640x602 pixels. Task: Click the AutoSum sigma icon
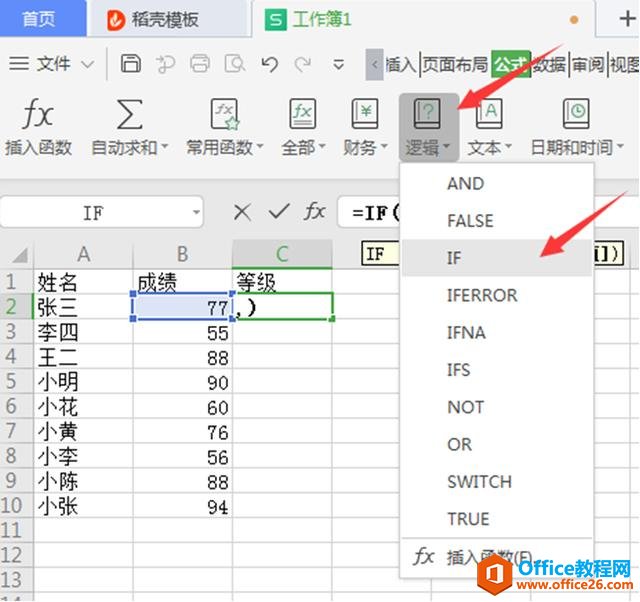click(x=129, y=113)
